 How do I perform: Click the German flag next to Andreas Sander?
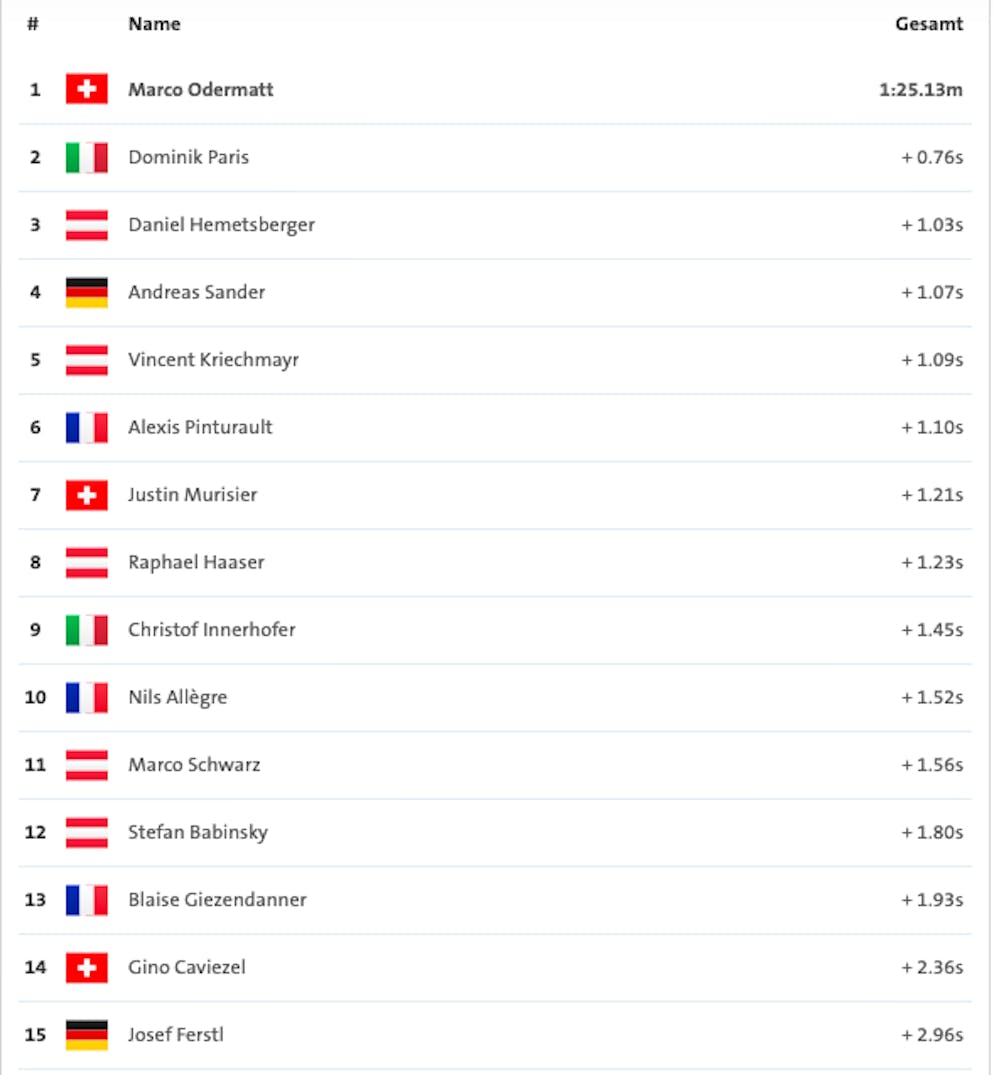(x=87, y=292)
